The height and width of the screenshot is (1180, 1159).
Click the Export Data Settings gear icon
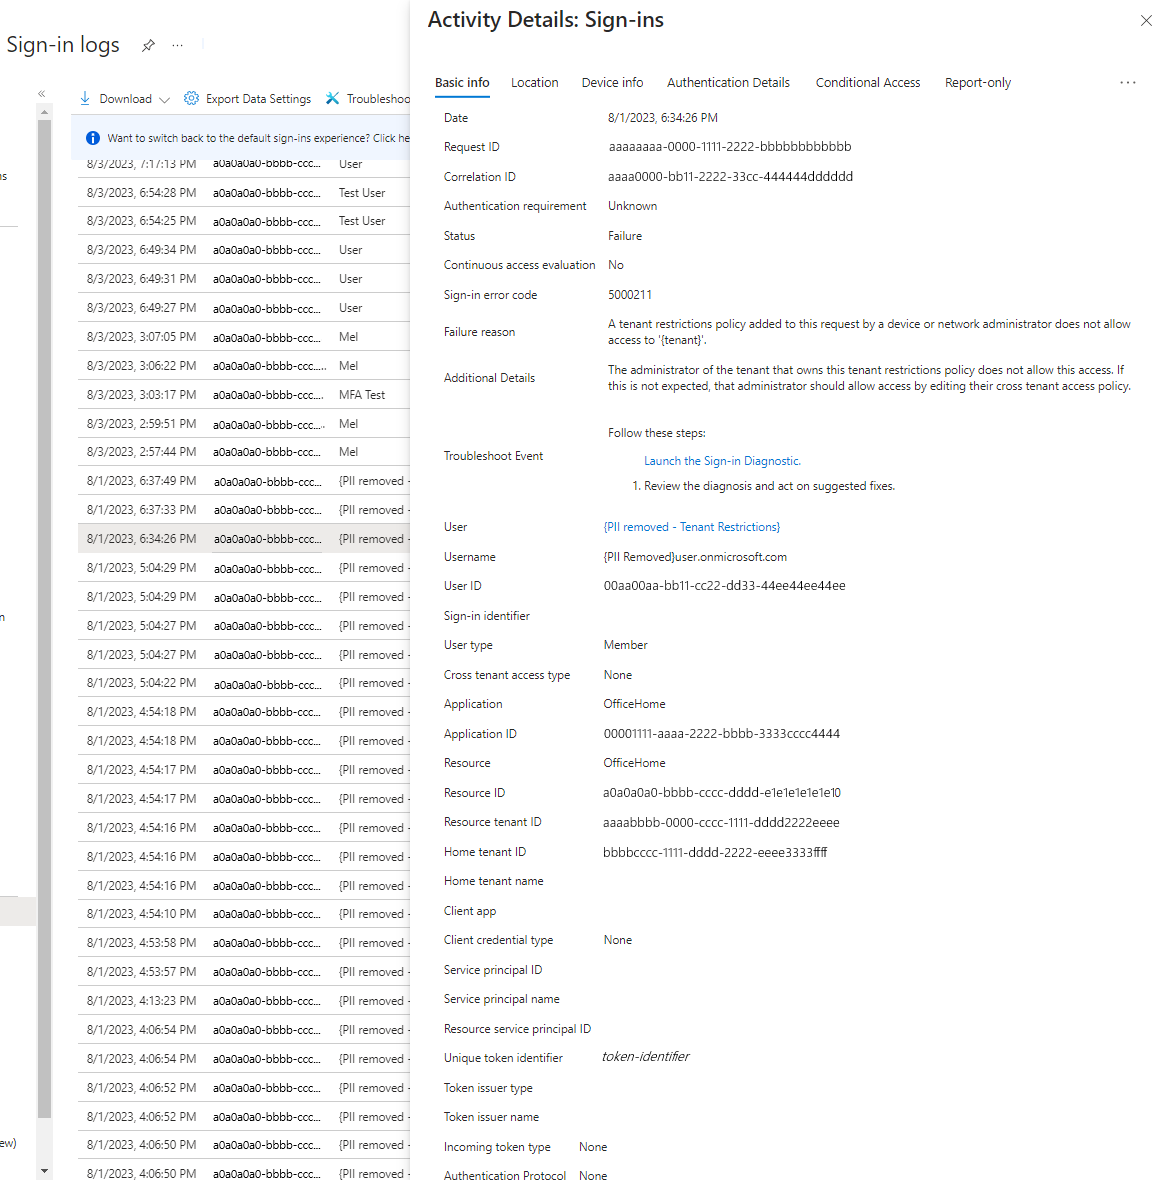191,99
